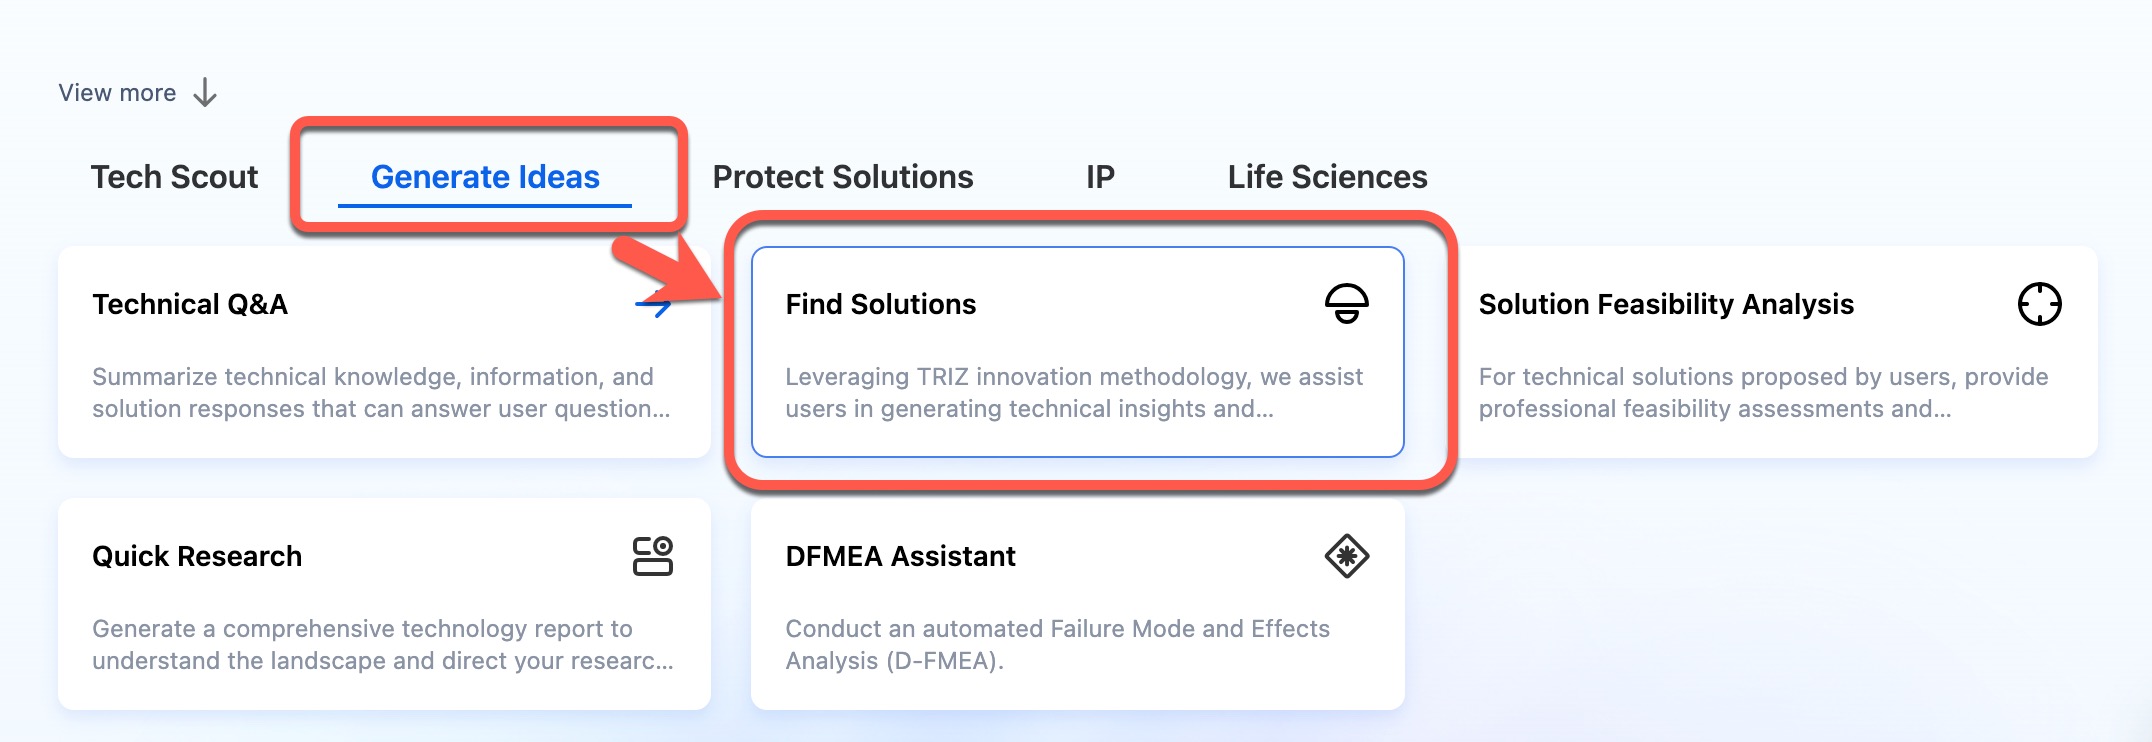
Task: Select the Generate Ideas tab
Action: click(x=485, y=177)
